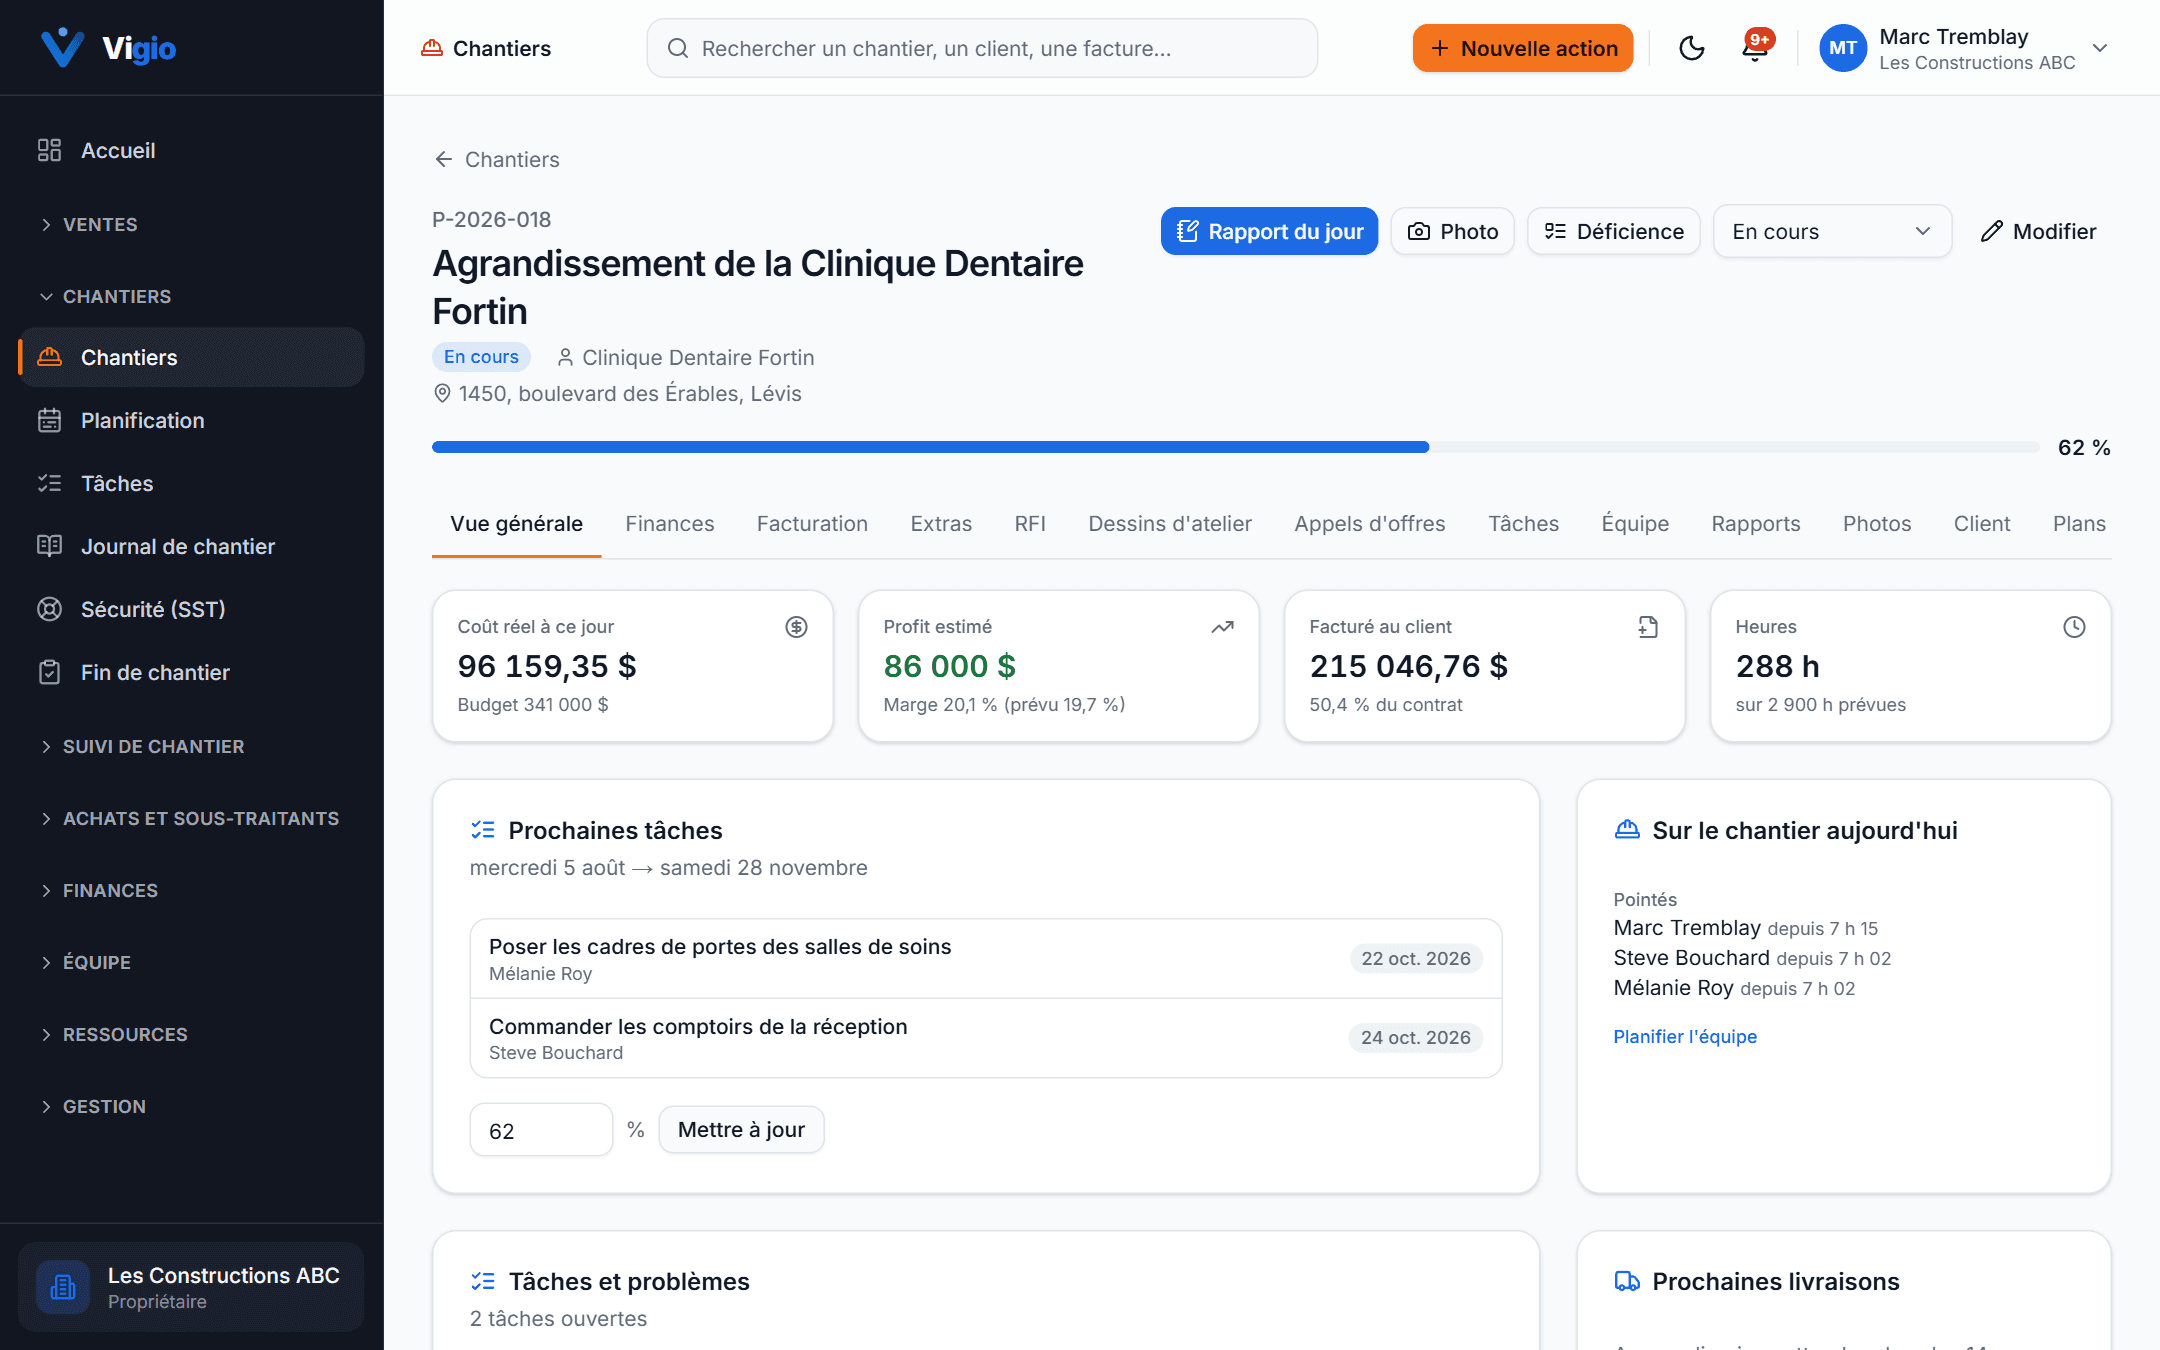The height and width of the screenshot is (1350, 2160).
Task: Click the Modifier pencil button
Action: click(2038, 231)
